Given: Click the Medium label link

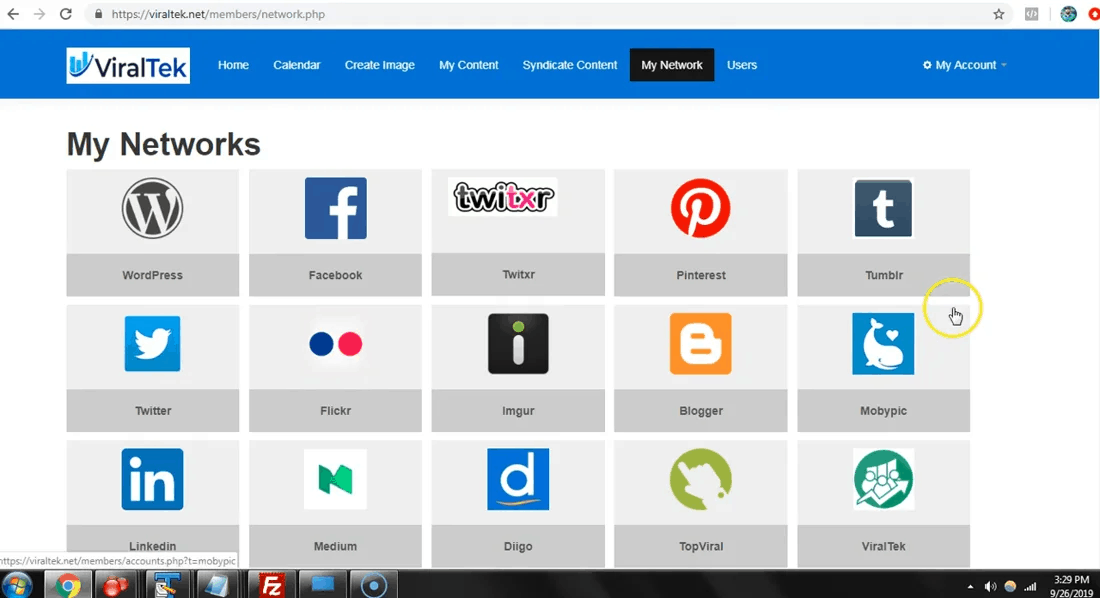Looking at the screenshot, I should (335, 546).
